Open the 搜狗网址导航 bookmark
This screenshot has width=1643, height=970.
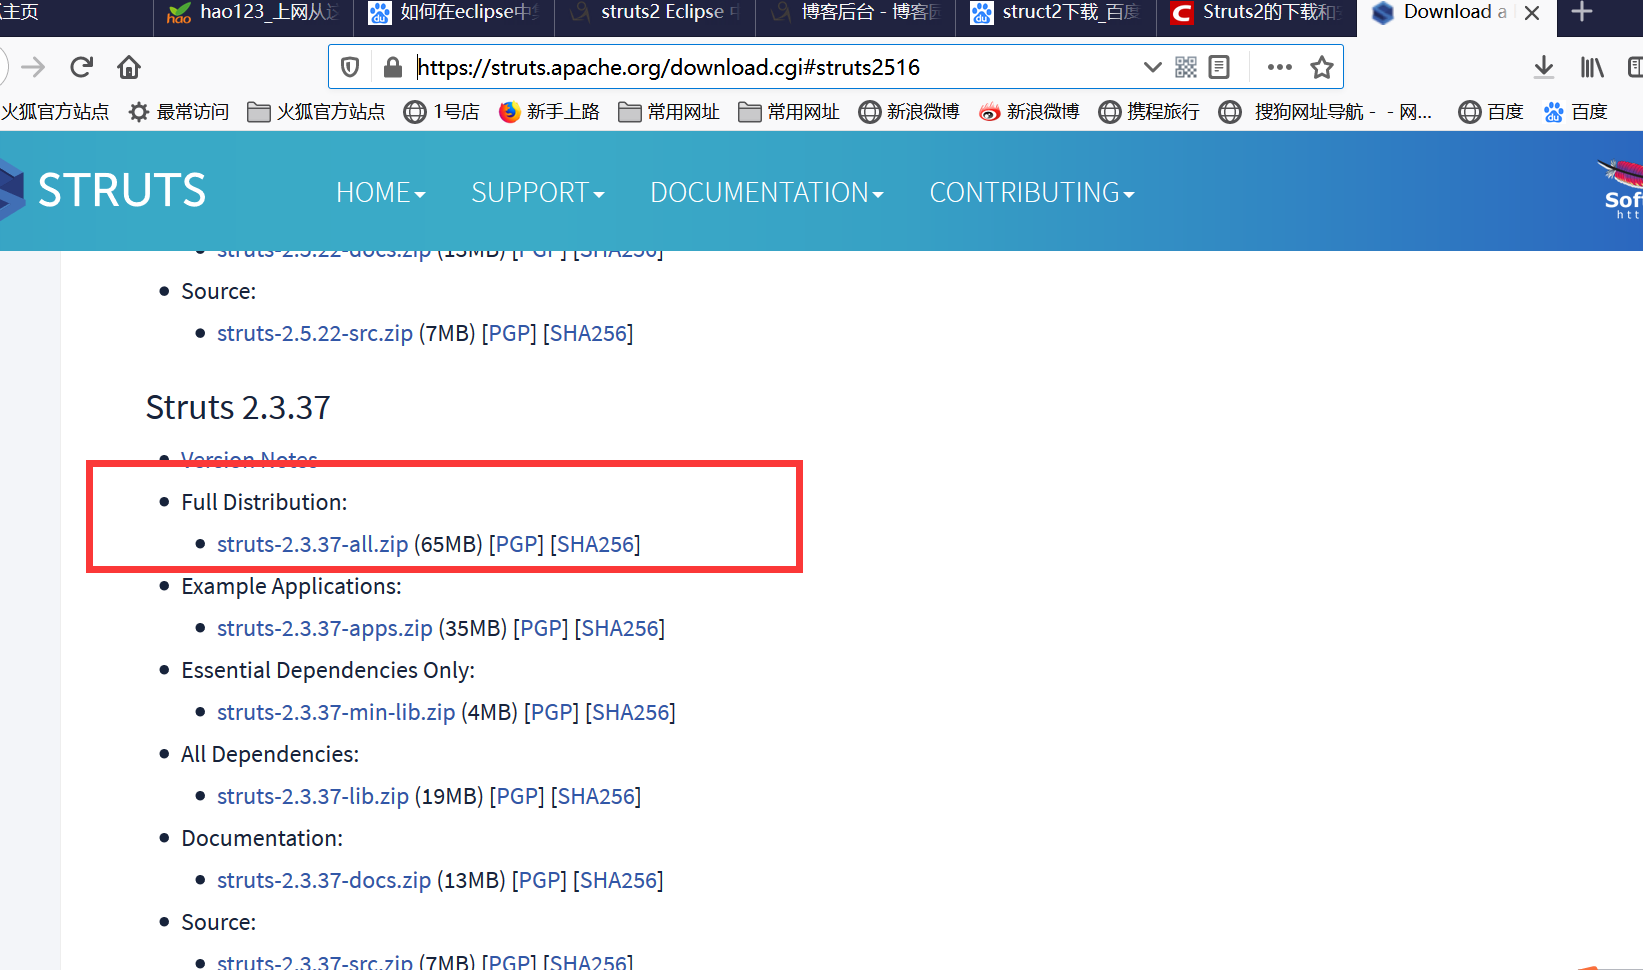coord(1325,112)
